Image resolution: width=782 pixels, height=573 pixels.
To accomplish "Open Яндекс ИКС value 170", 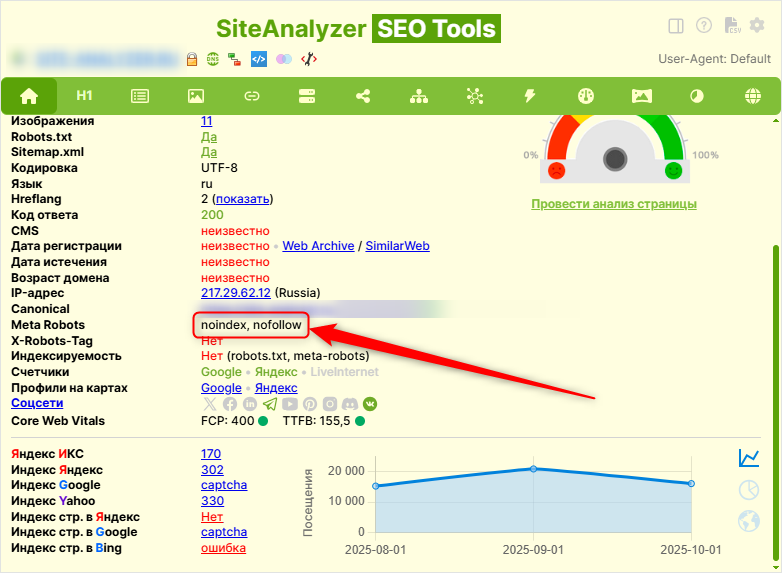I will click(x=211, y=454).
